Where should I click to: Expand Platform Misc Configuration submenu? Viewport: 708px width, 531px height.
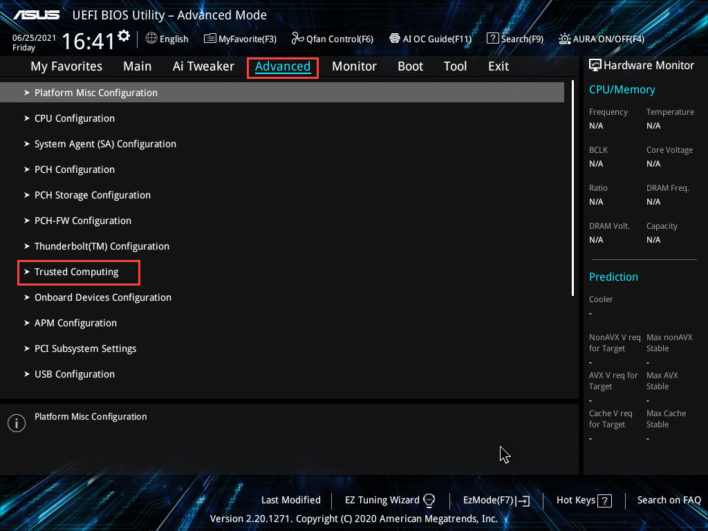[282, 93]
